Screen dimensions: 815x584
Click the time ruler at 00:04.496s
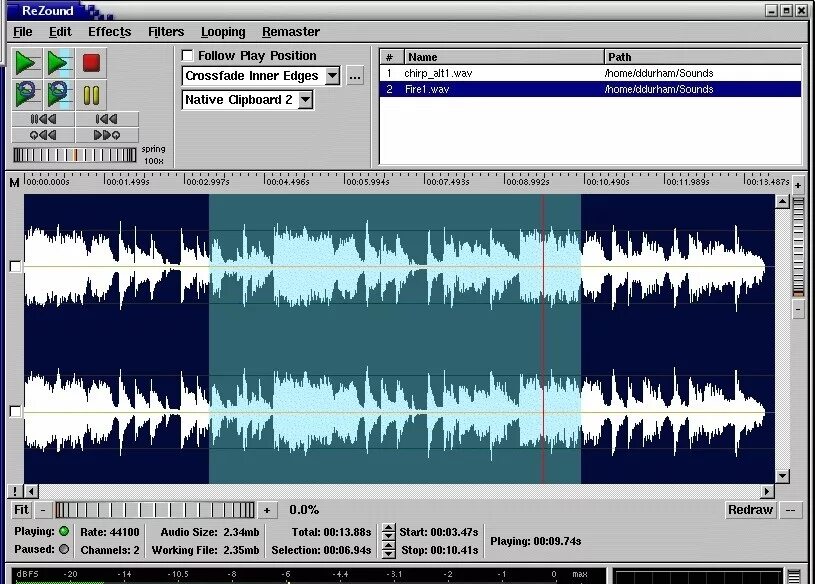click(287, 181)
